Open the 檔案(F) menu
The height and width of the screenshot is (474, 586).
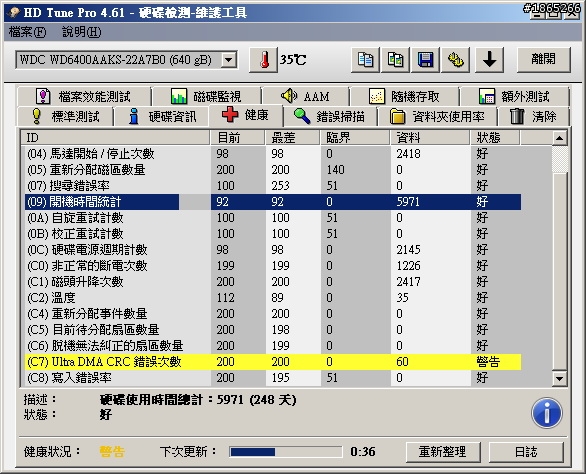click(27, 32)
